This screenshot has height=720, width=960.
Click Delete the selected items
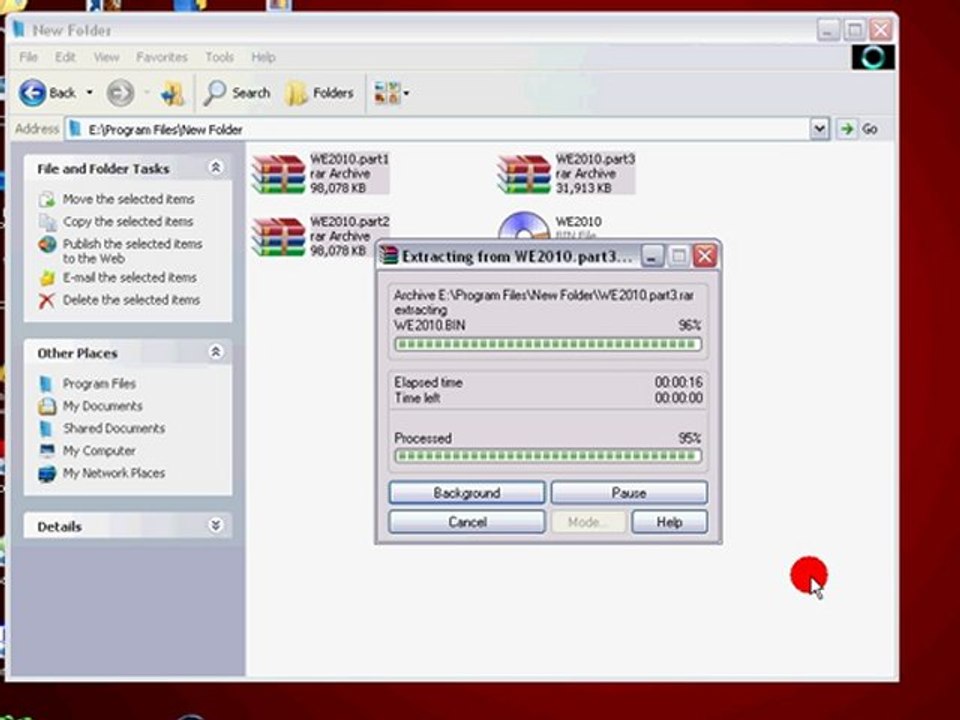tap(132, 300)
